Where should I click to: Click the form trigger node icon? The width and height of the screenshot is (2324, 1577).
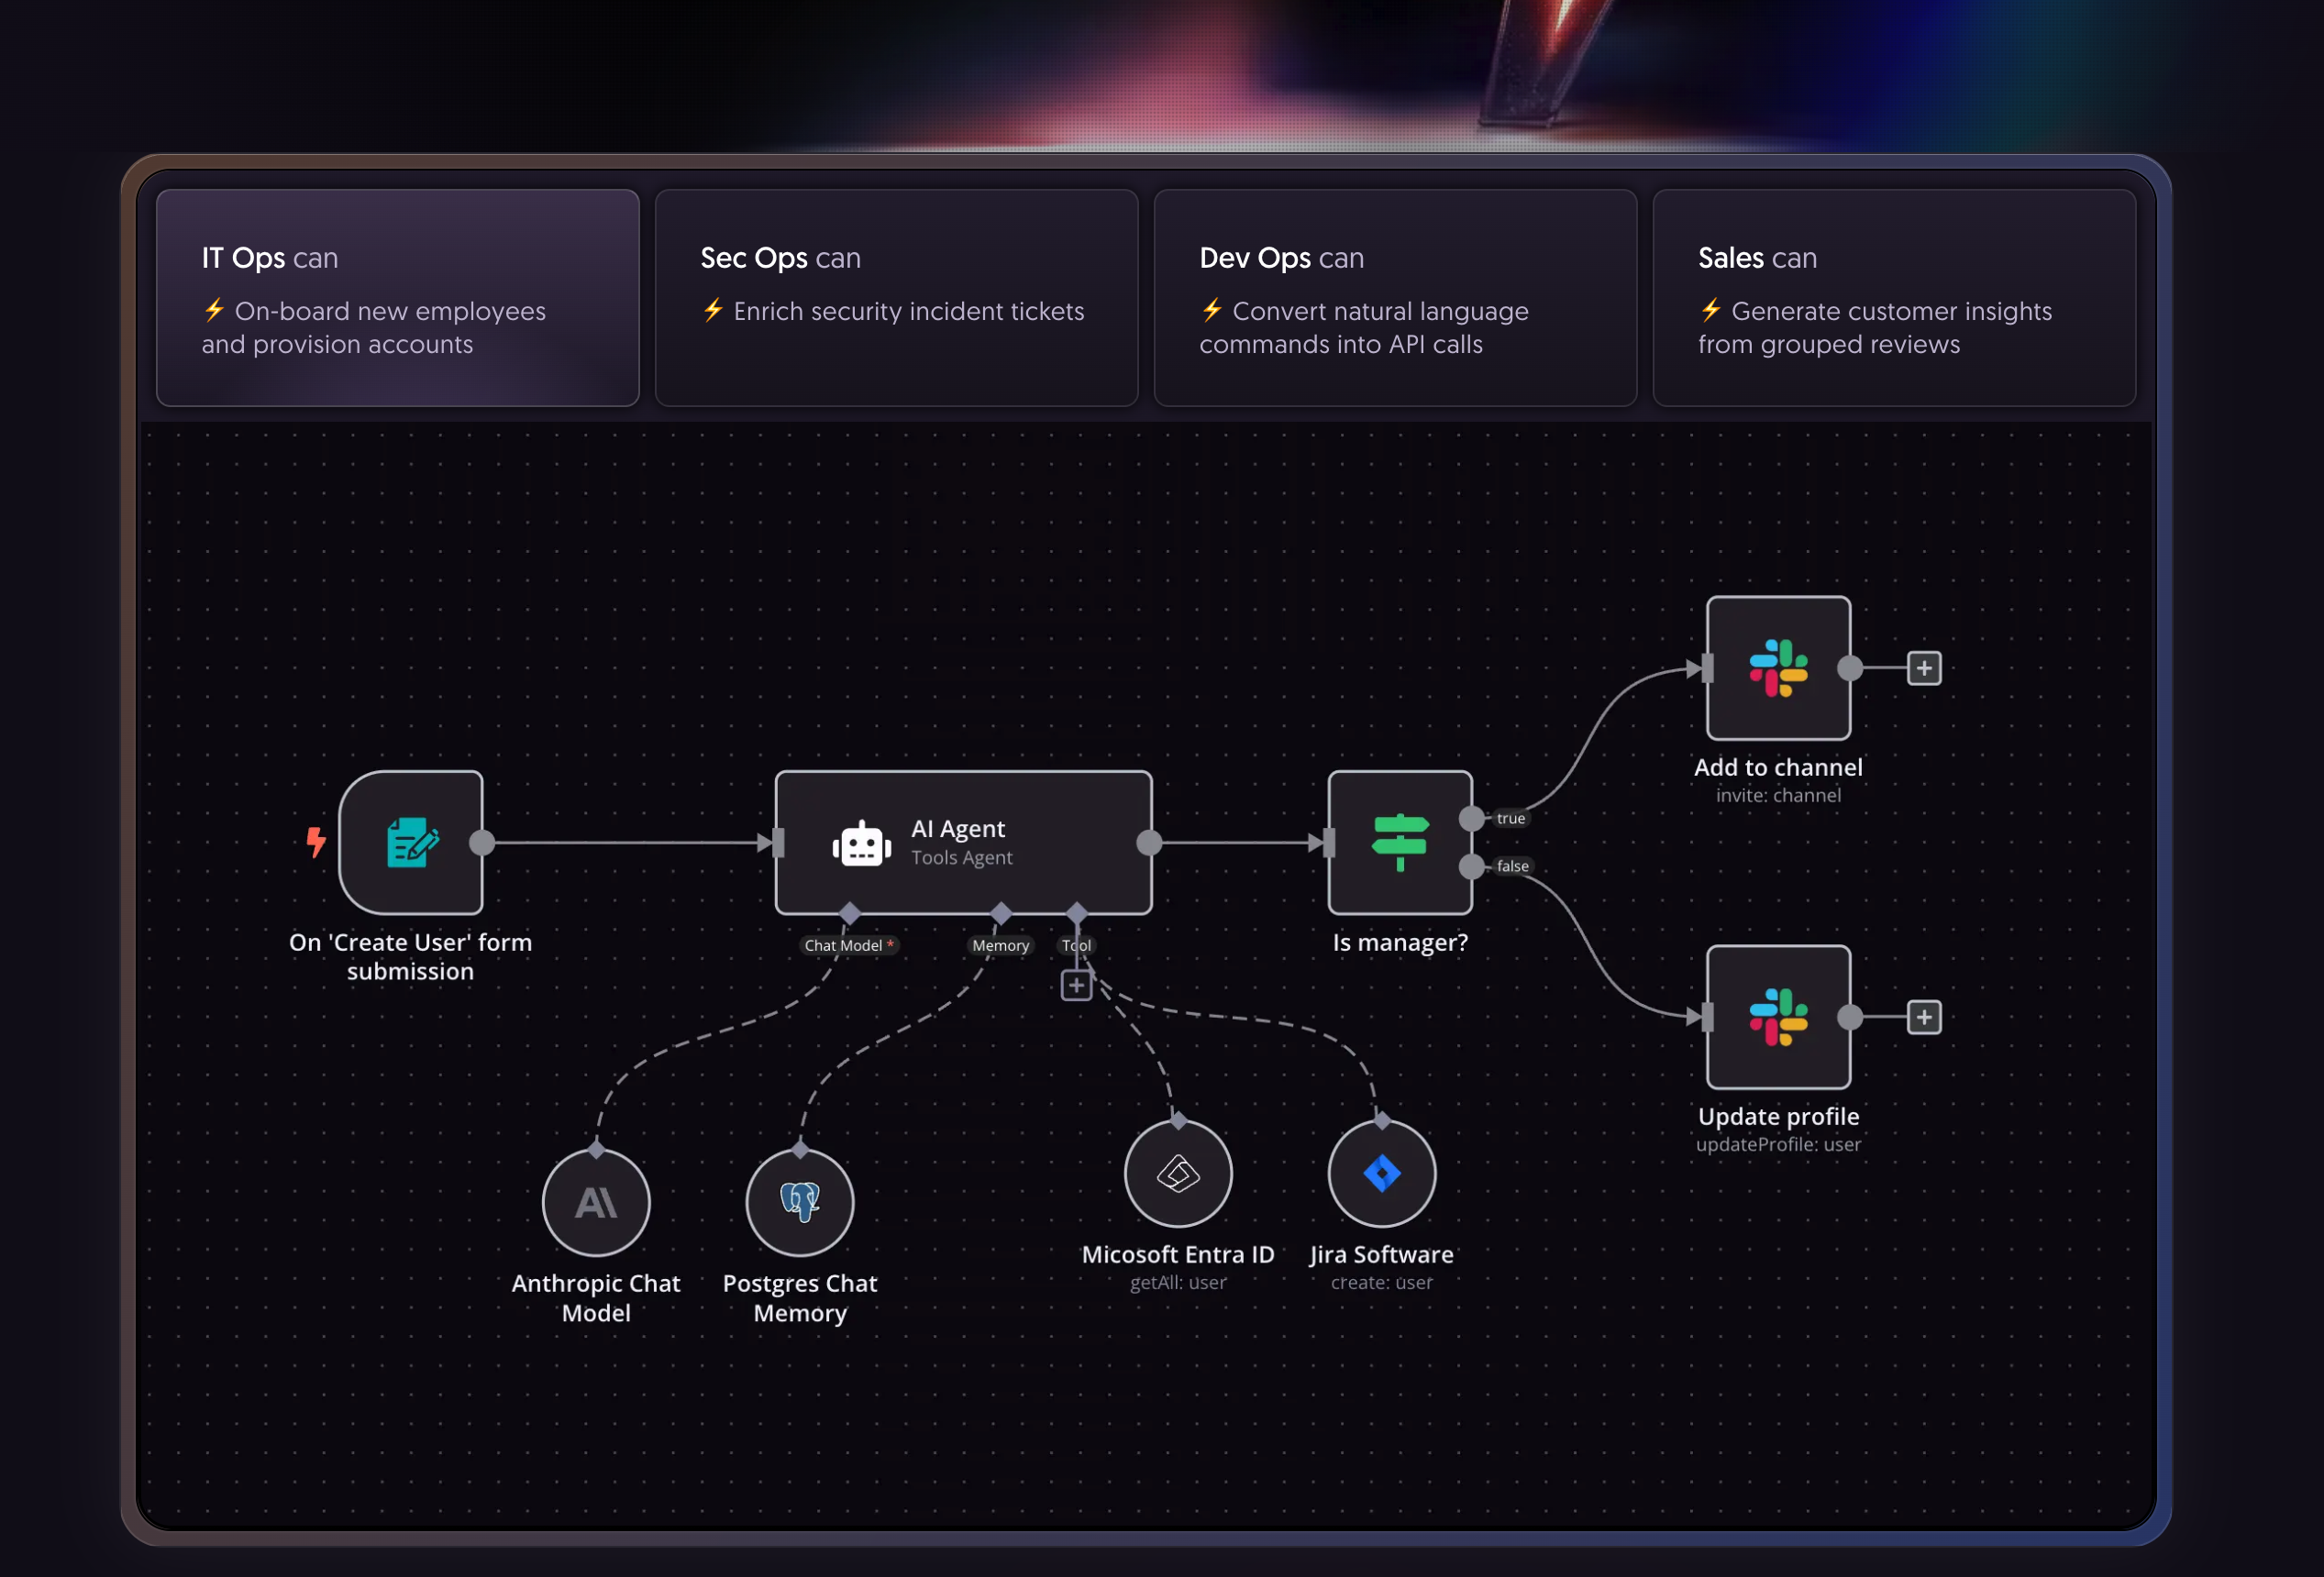410,842
